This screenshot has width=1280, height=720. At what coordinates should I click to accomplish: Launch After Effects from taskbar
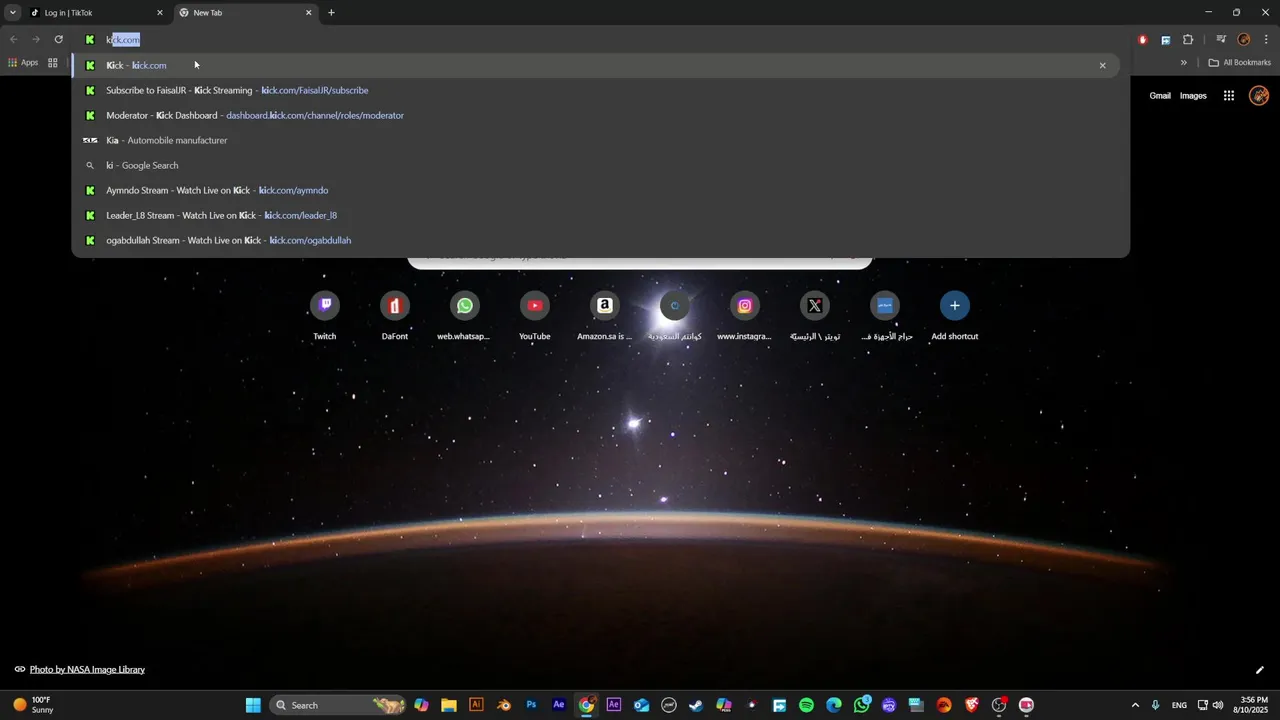[559, 705]
